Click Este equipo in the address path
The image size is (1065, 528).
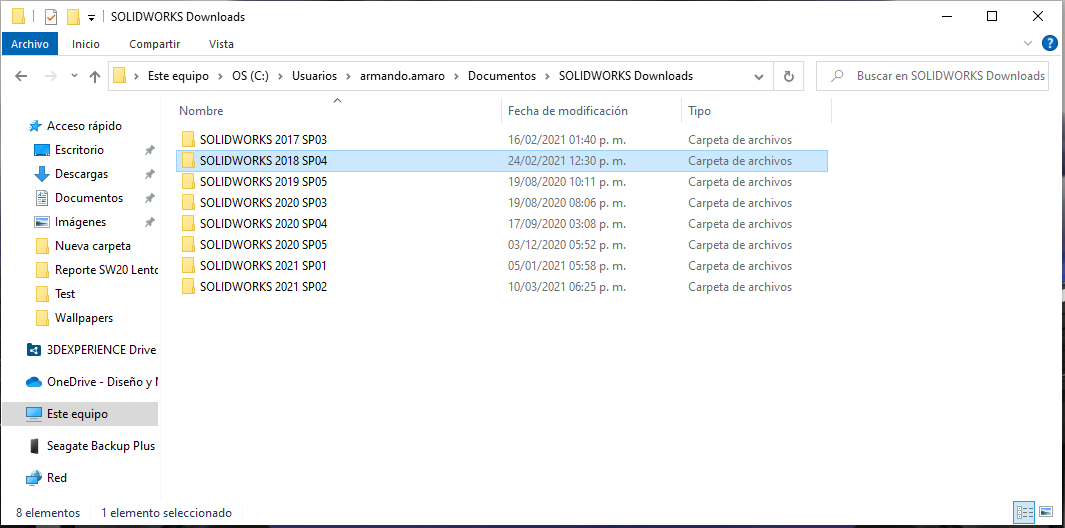click(179, 76)
